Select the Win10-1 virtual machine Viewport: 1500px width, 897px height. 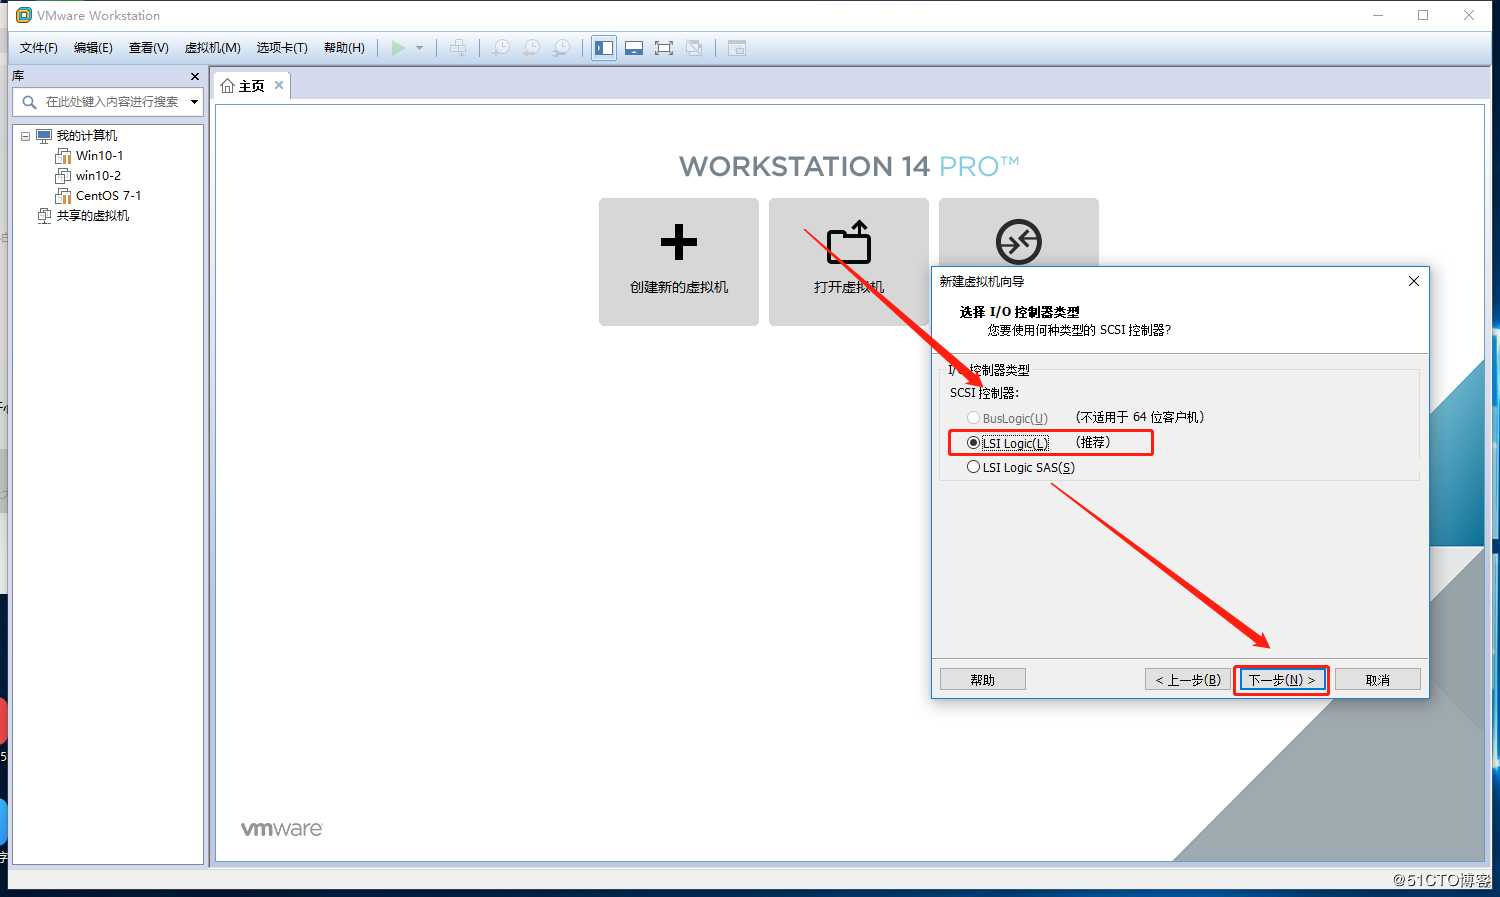[x=100, y=156]
